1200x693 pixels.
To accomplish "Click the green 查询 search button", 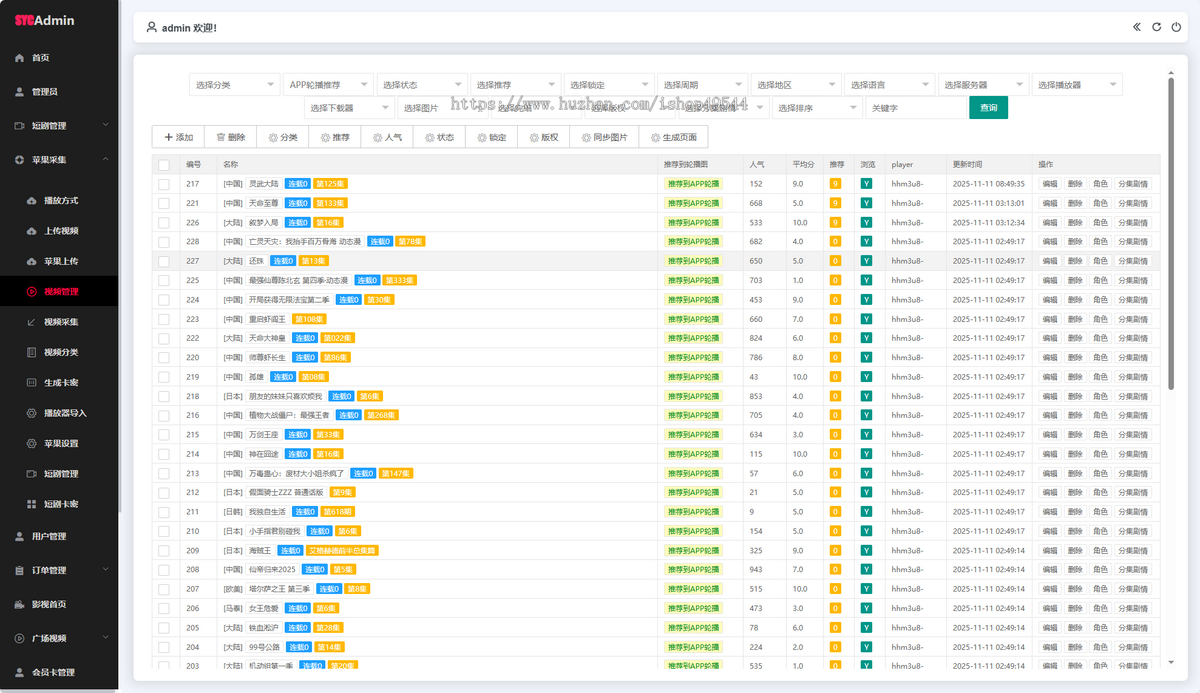I will tap(988, 108).
